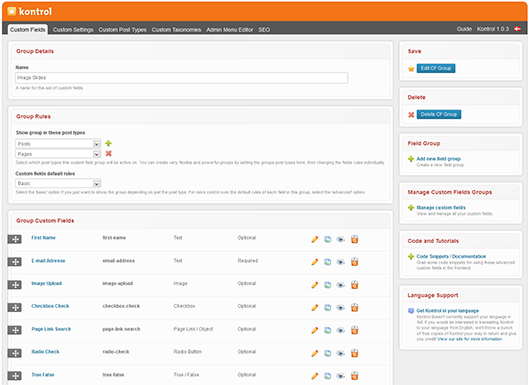Image resolution: width=530 pixels, height=385 pixels.
Task: Click the move handle for E-mail Adresse row
Action: point(15,262)
